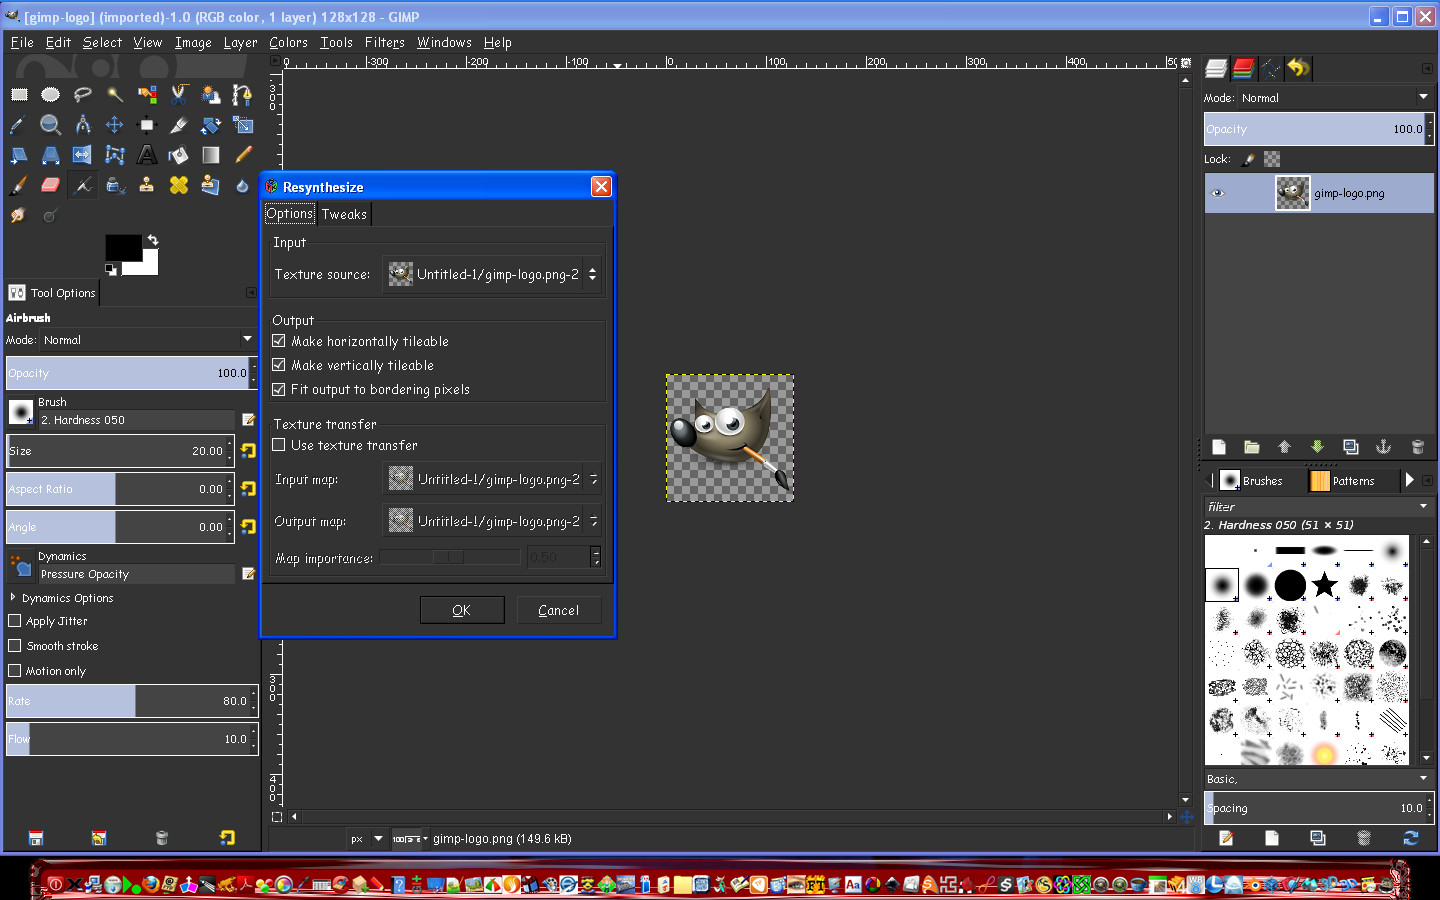Select the Color Picker eyedropper tool

point(19,125)
